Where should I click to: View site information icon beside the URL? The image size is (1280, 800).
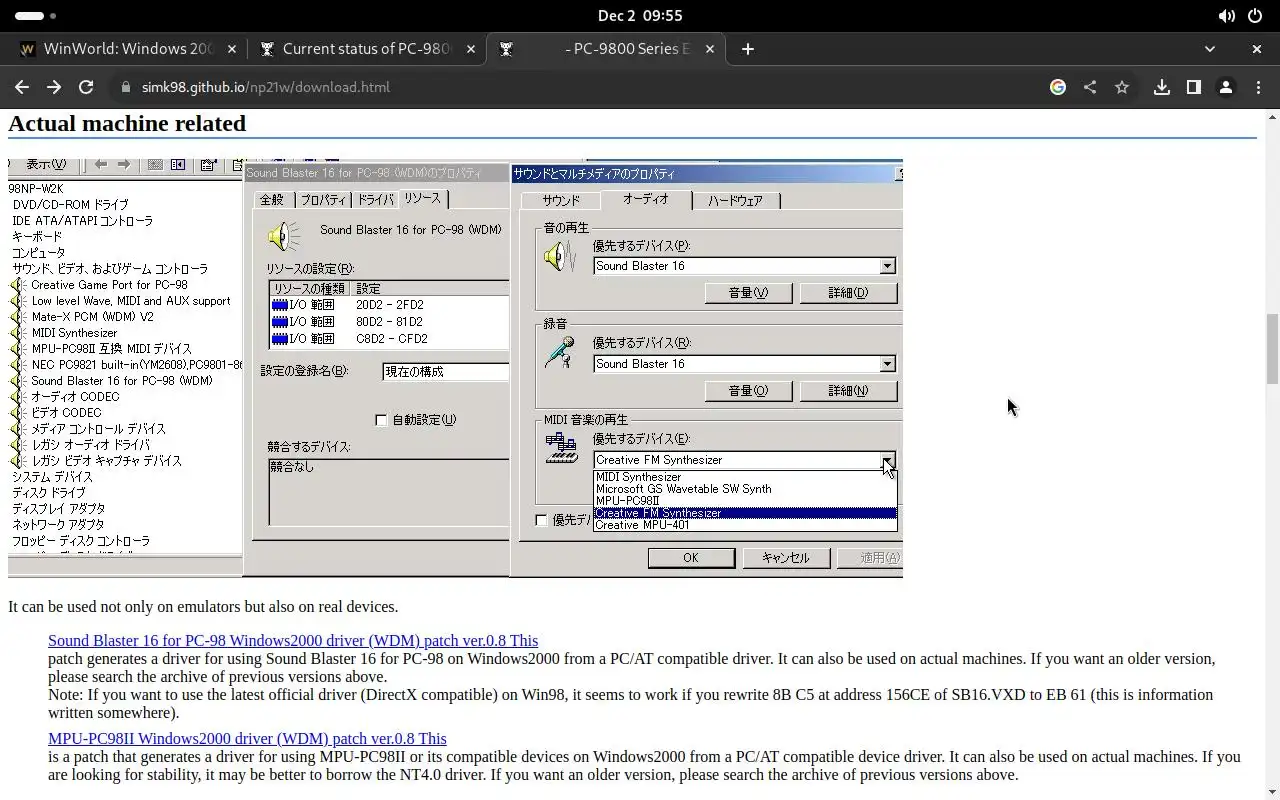(x=125, y=87)
